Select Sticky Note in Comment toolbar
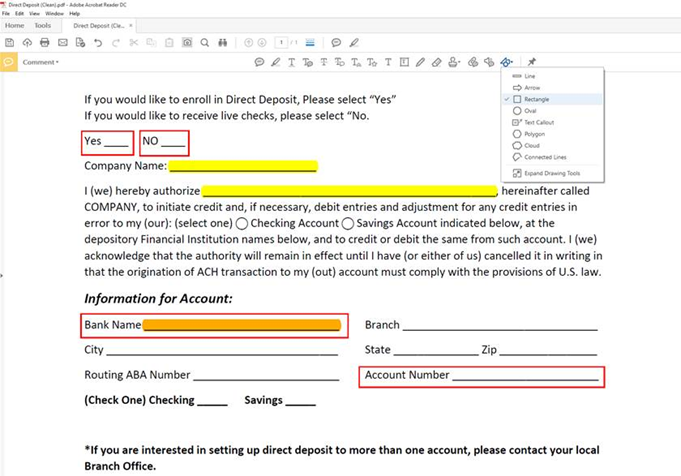The height and width of the screenshot is (476, 681). (x=259, y=62)
